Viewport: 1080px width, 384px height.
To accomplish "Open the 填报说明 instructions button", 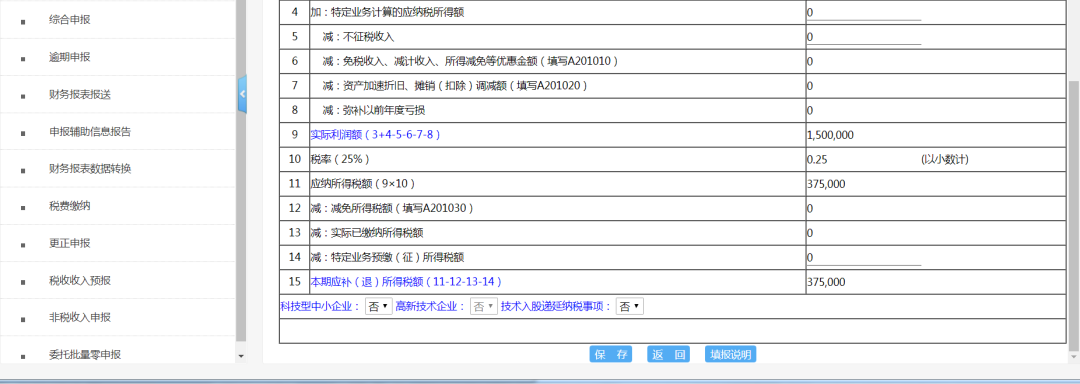I will [731, 354].
